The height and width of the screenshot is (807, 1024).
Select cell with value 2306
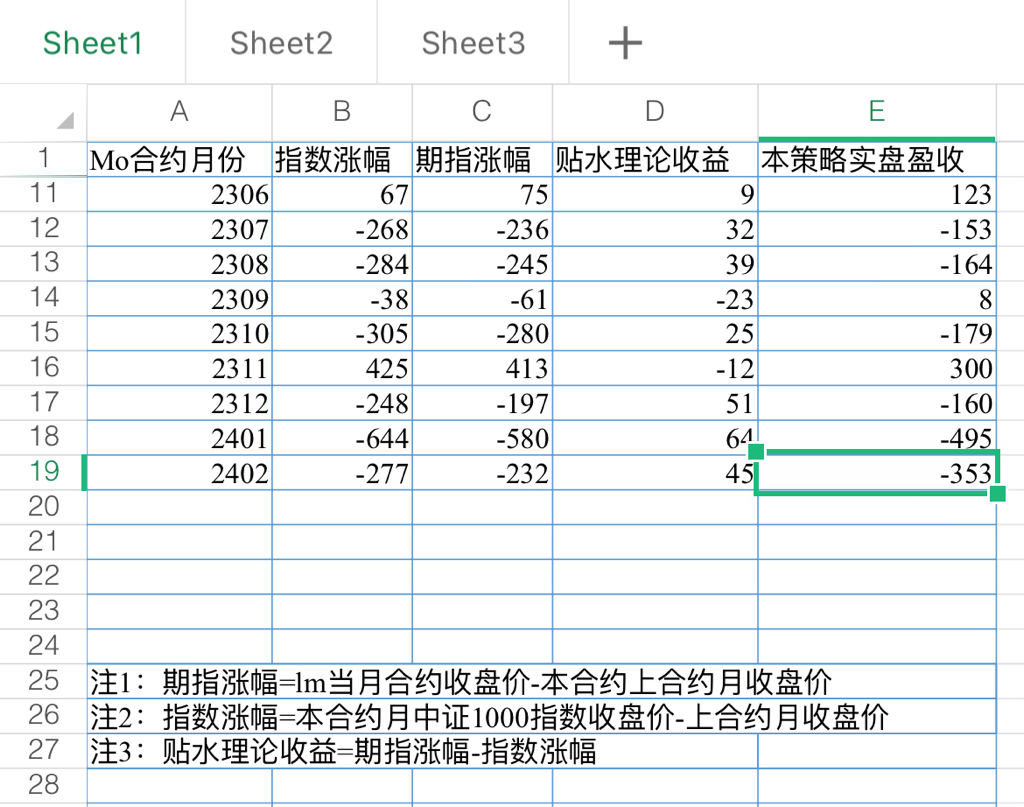180,195
